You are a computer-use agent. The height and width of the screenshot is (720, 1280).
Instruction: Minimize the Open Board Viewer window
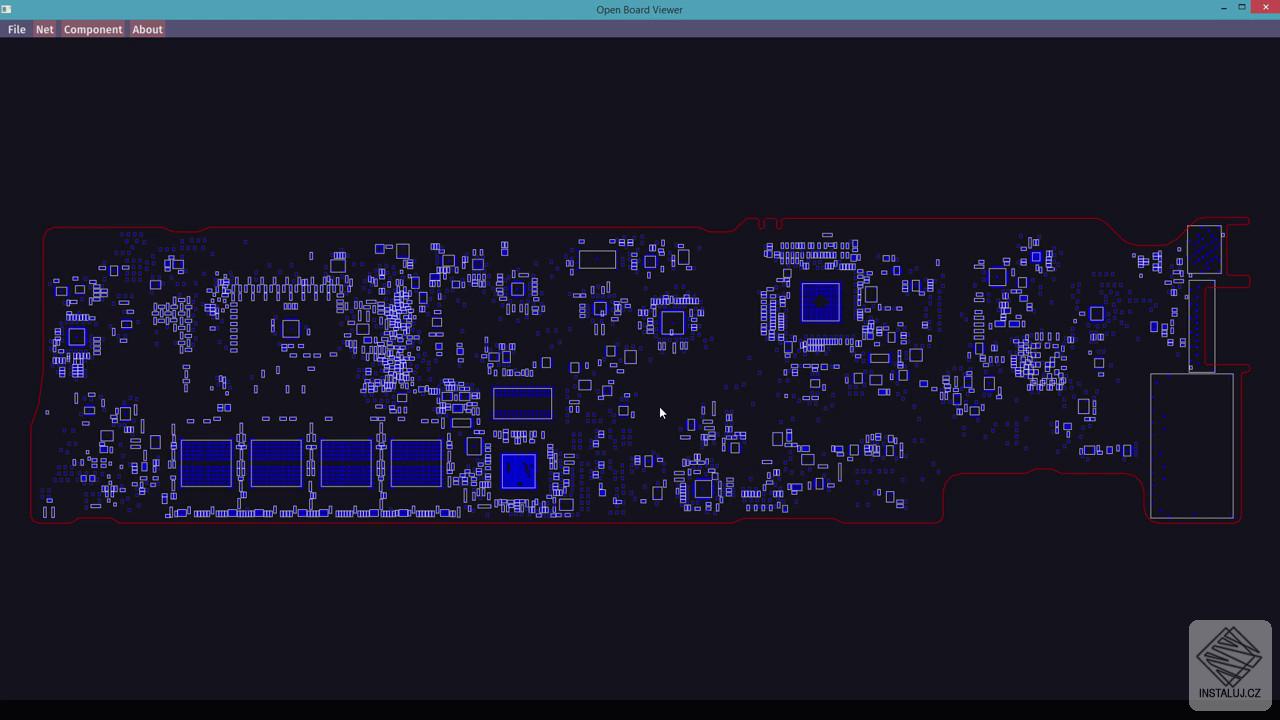click(x=1223, y=8)
